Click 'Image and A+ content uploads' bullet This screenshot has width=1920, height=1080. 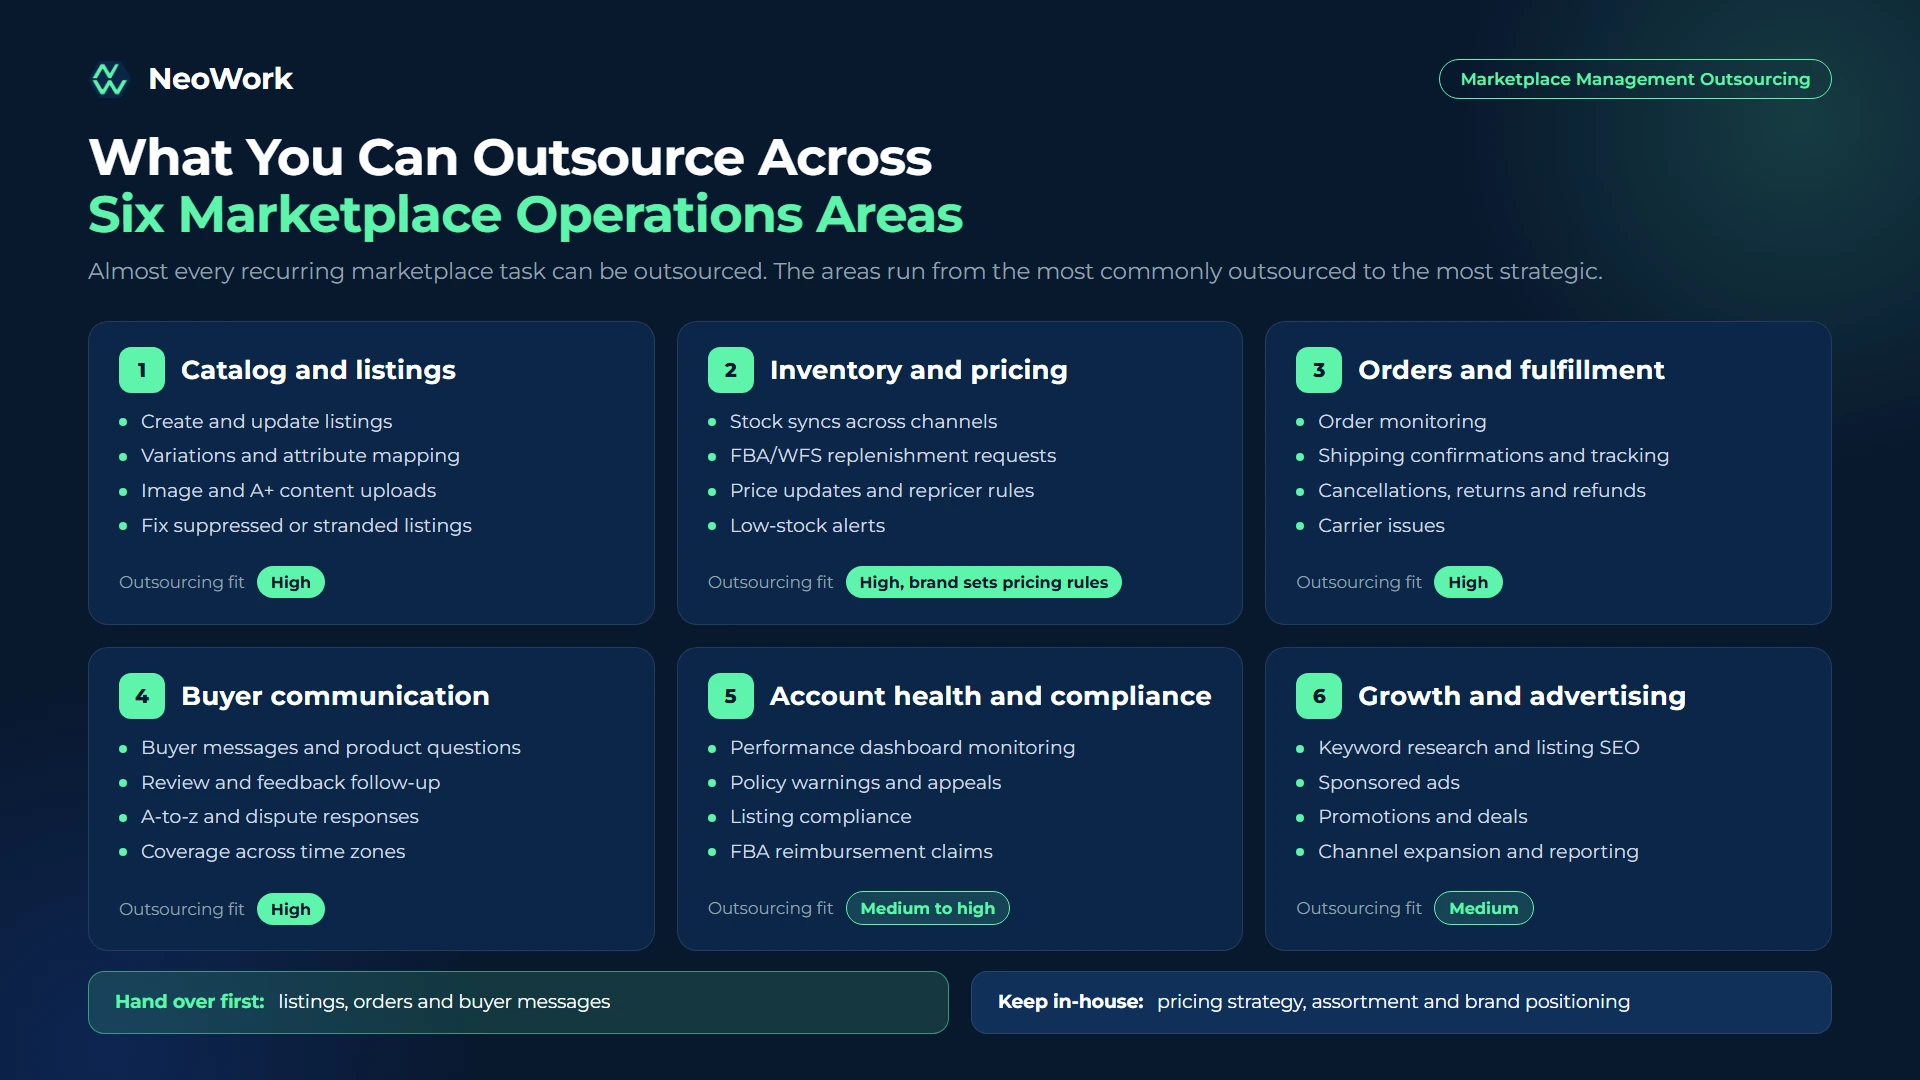[288, 491]
